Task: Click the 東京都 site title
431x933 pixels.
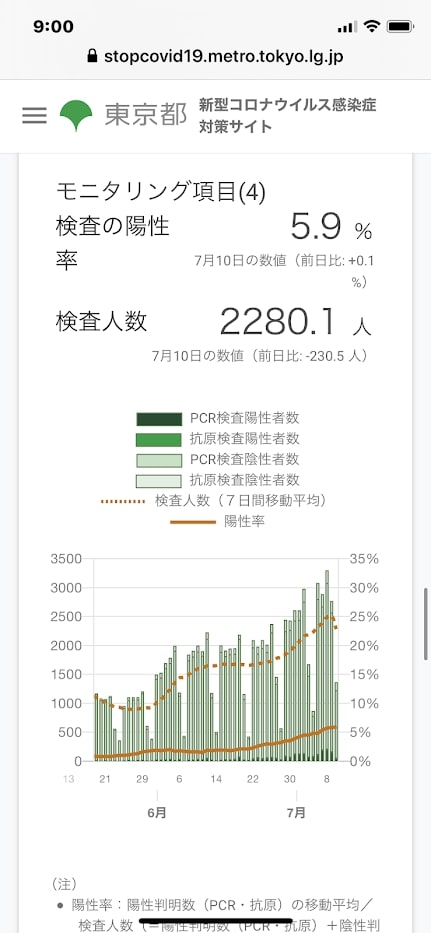Action: tap(146, 115)
